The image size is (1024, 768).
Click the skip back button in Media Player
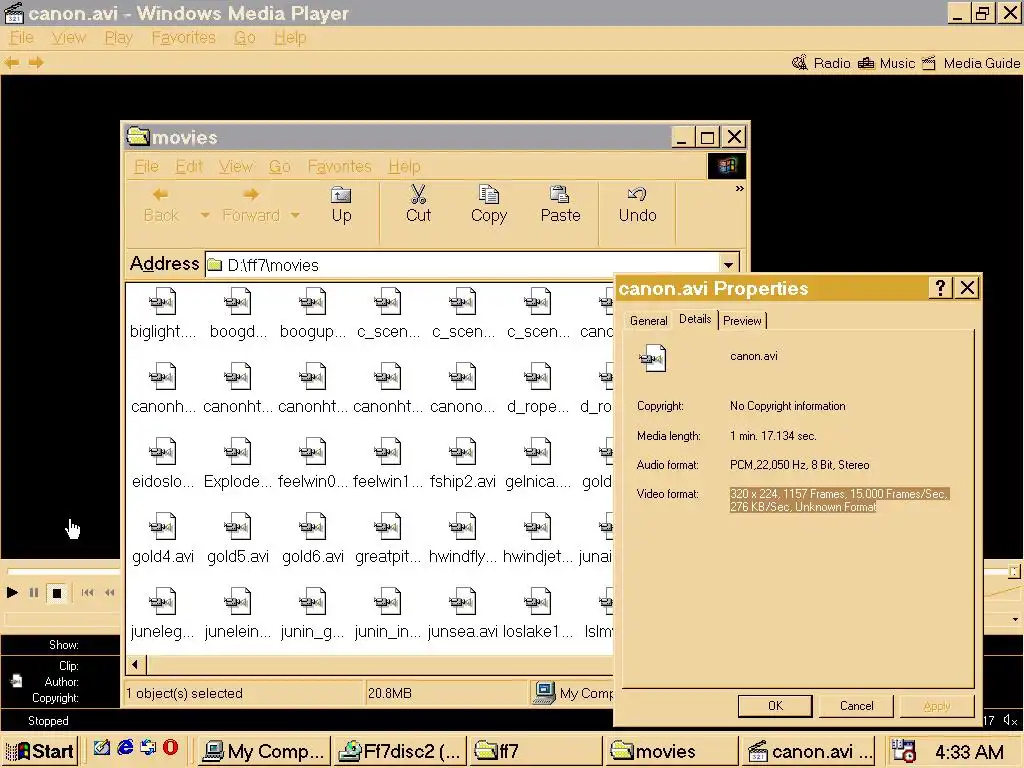point(88,593)
